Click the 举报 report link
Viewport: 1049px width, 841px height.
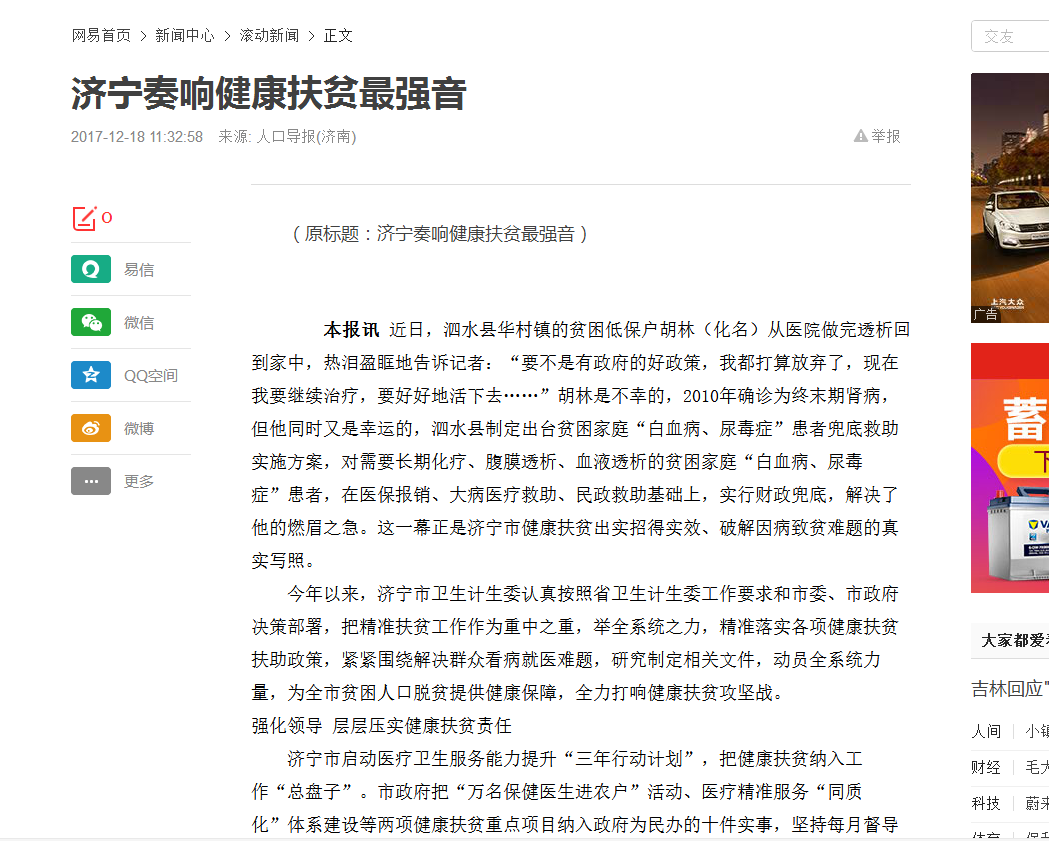pos(886,136)
